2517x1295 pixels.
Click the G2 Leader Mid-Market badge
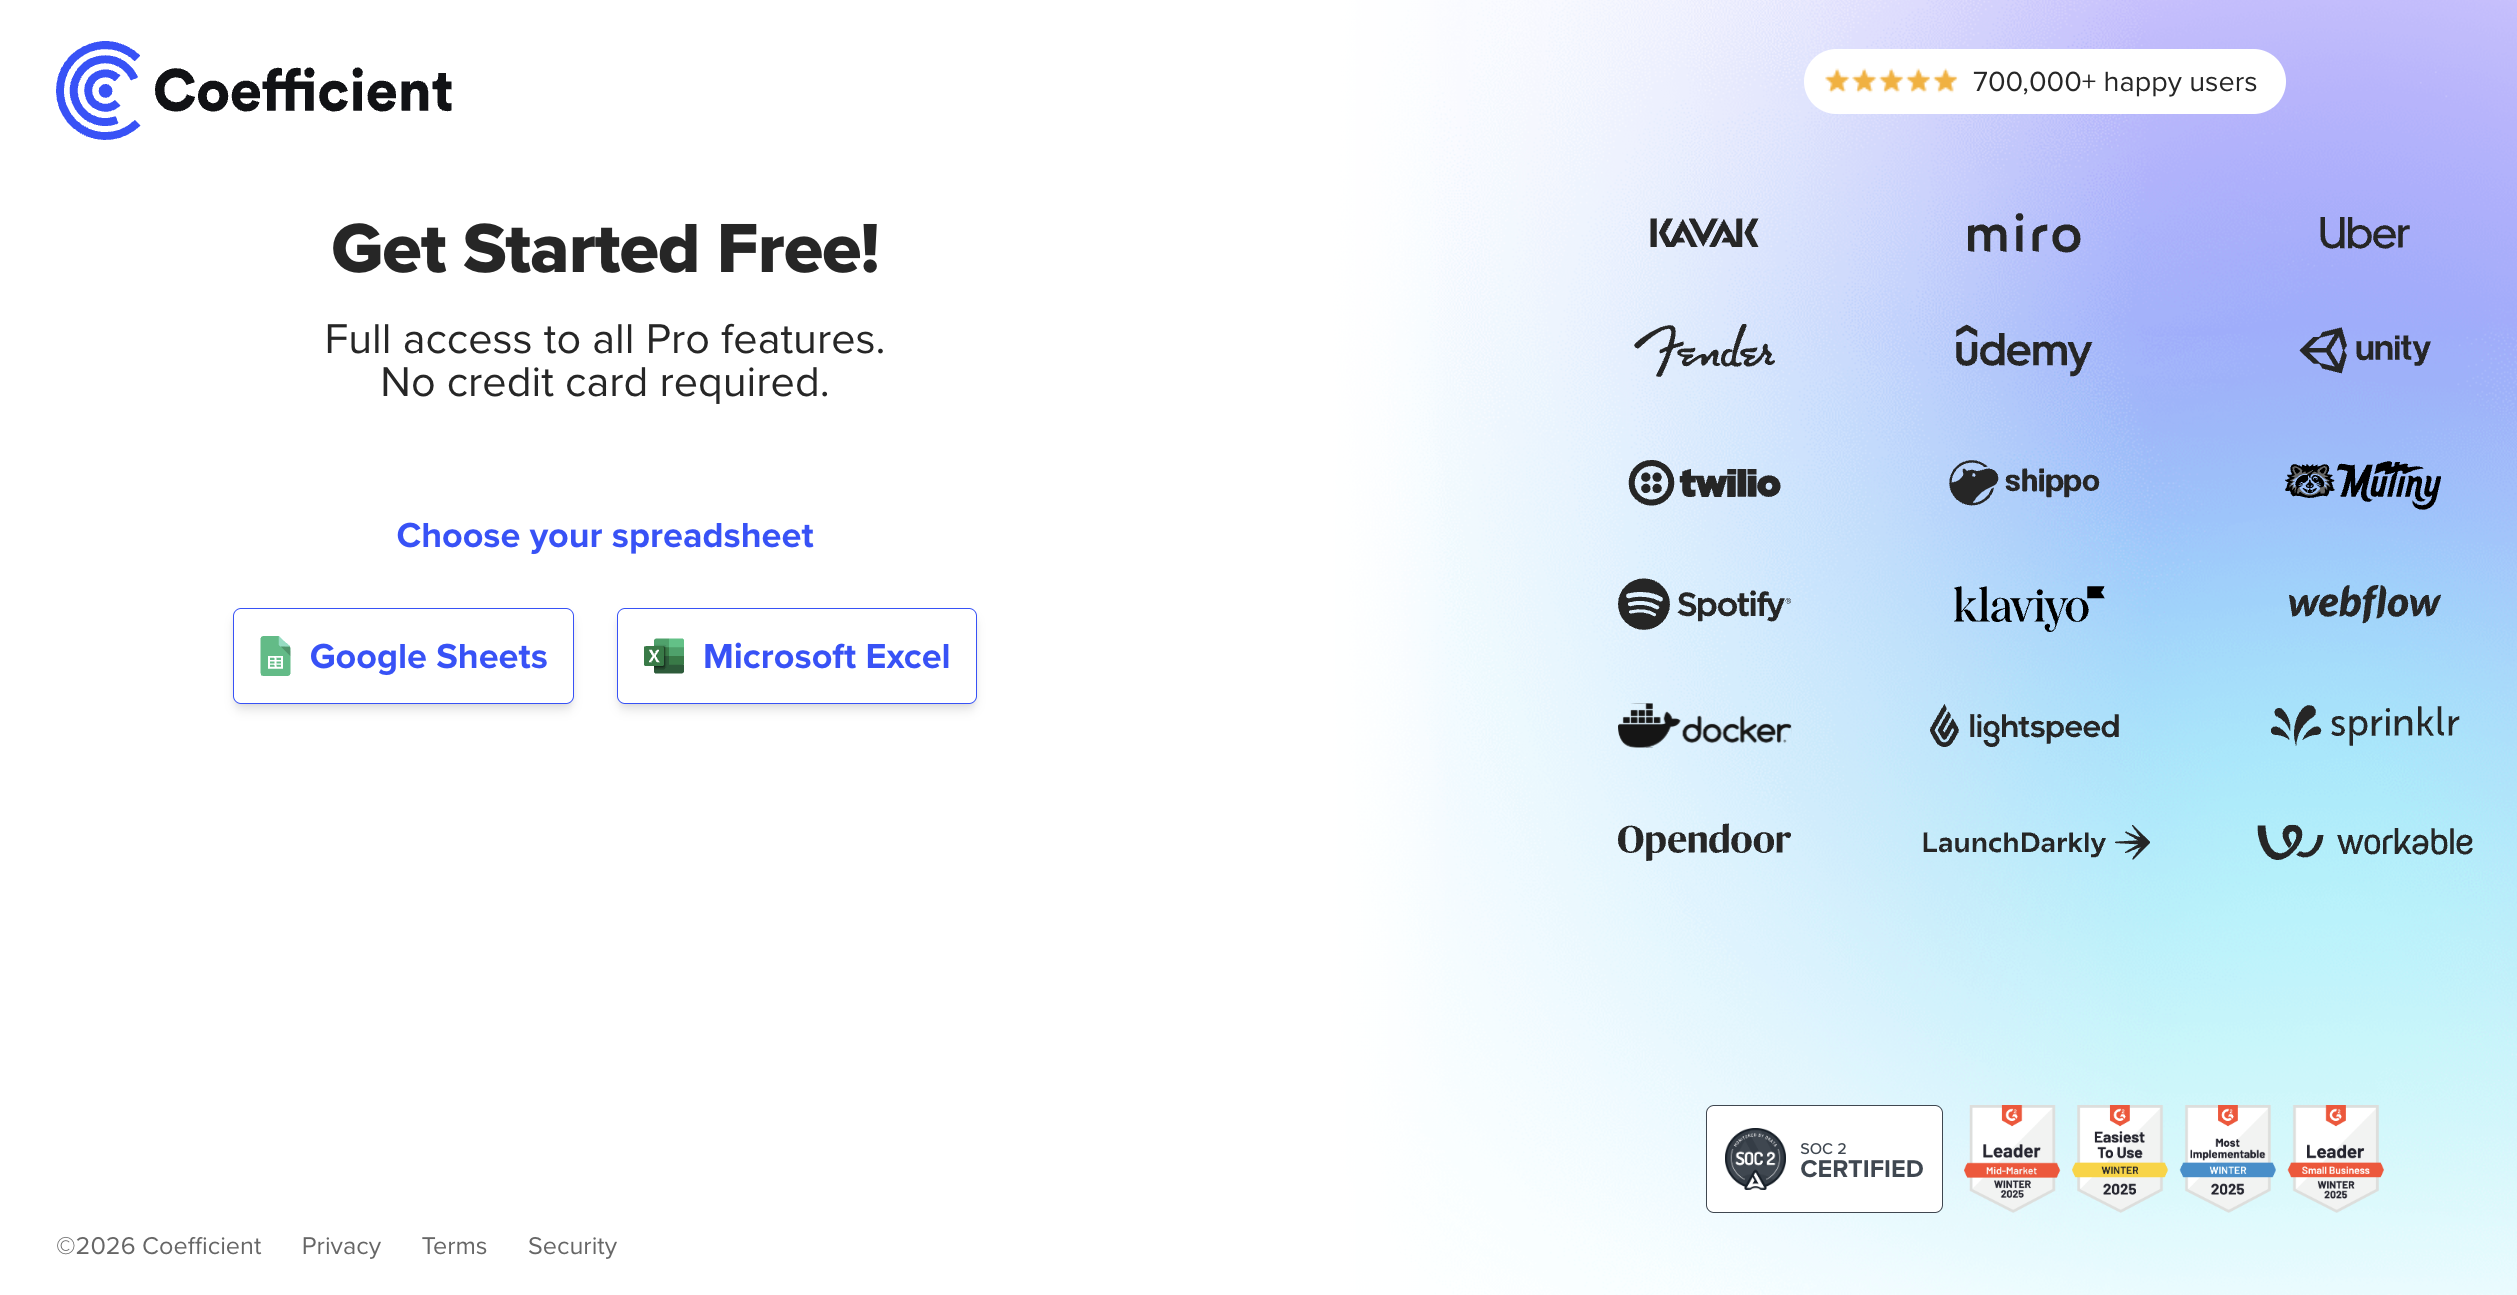point(2012,1158)
